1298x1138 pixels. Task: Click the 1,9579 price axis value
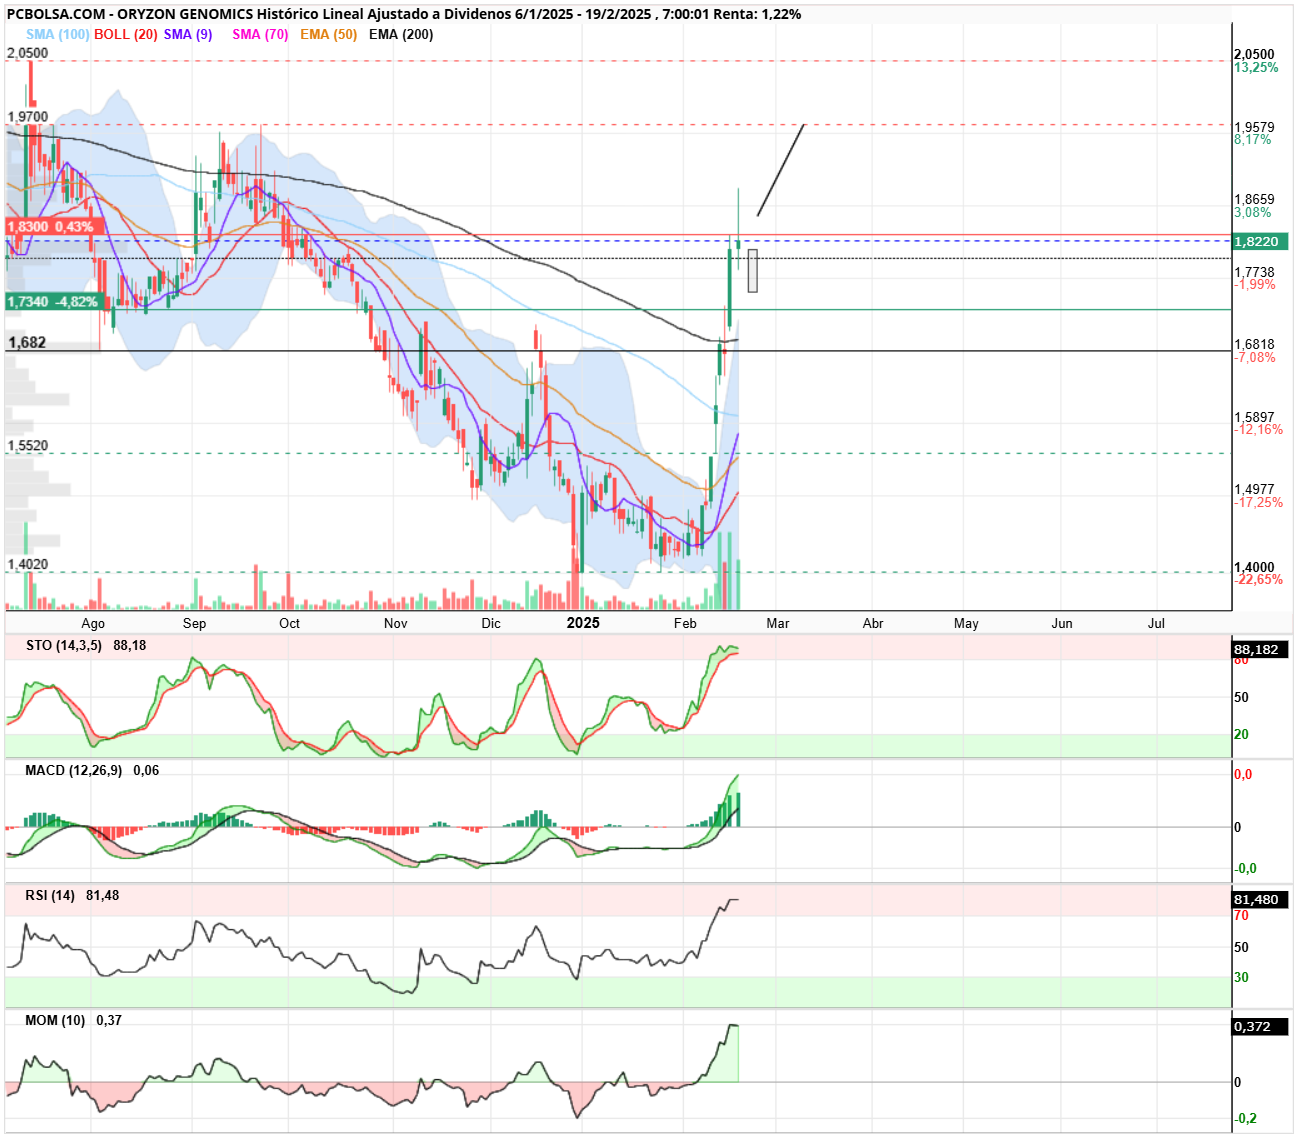(x=1254, y=127)
